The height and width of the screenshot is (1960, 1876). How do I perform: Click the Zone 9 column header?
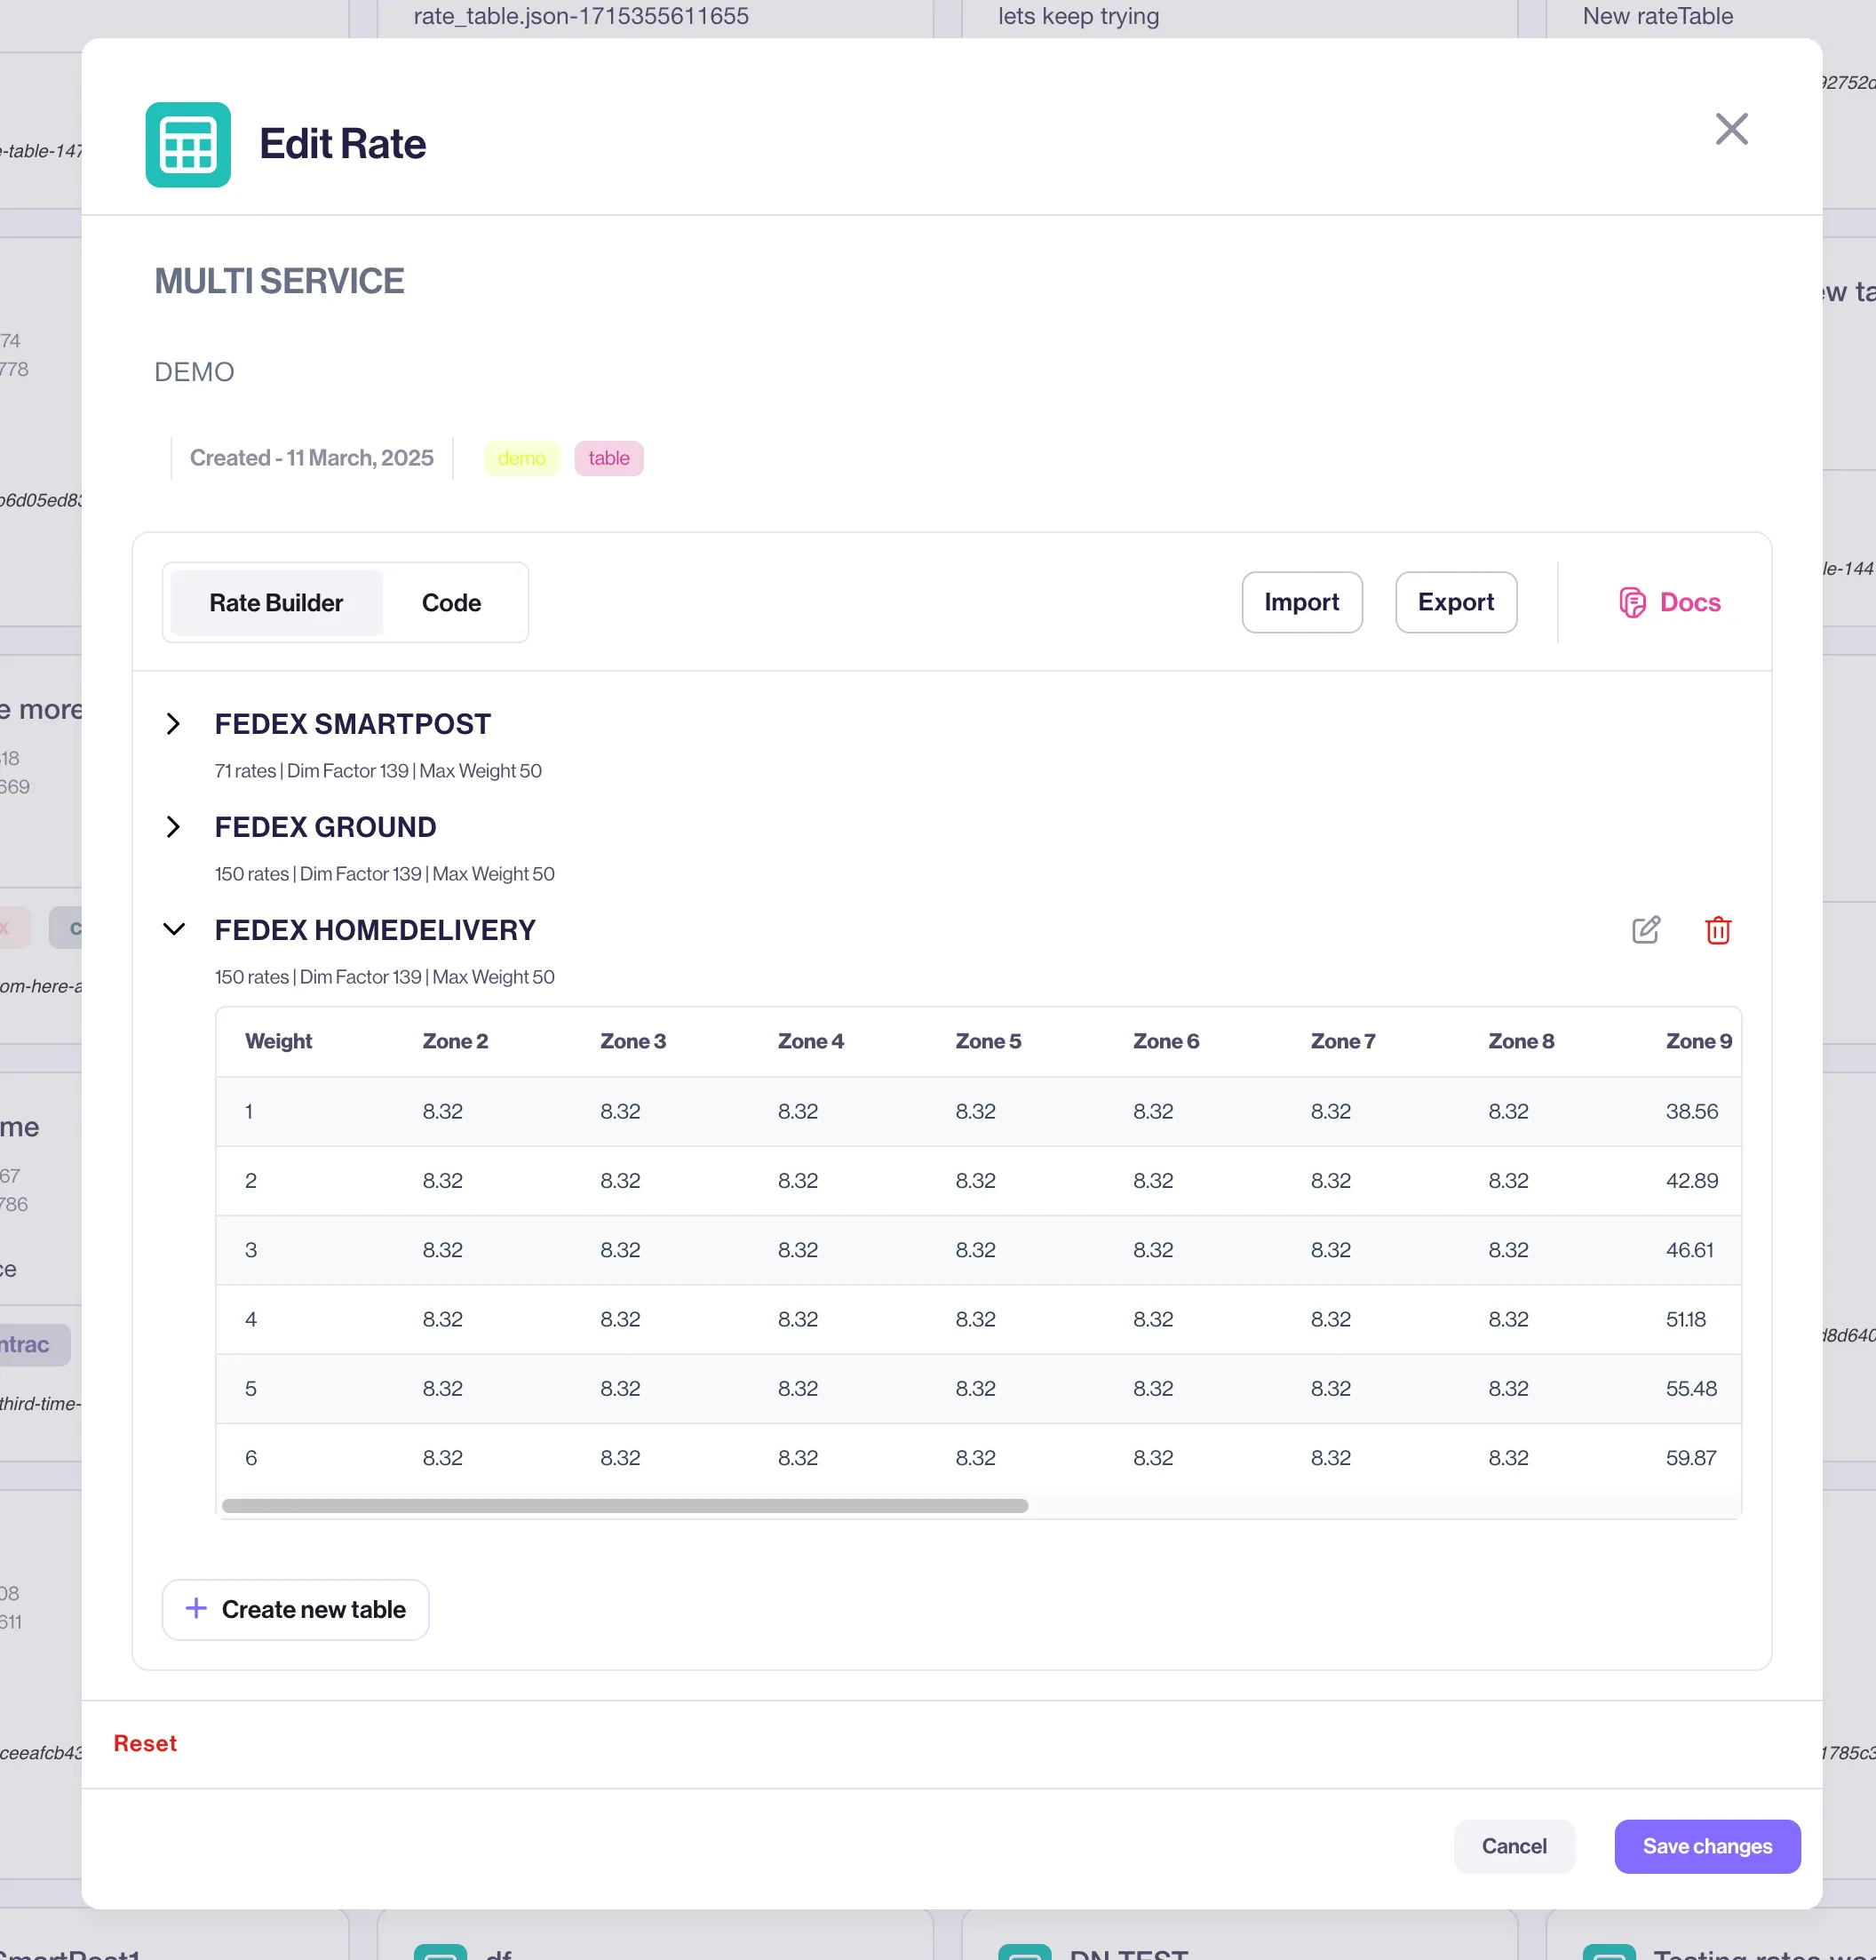click(1698, 1041)
